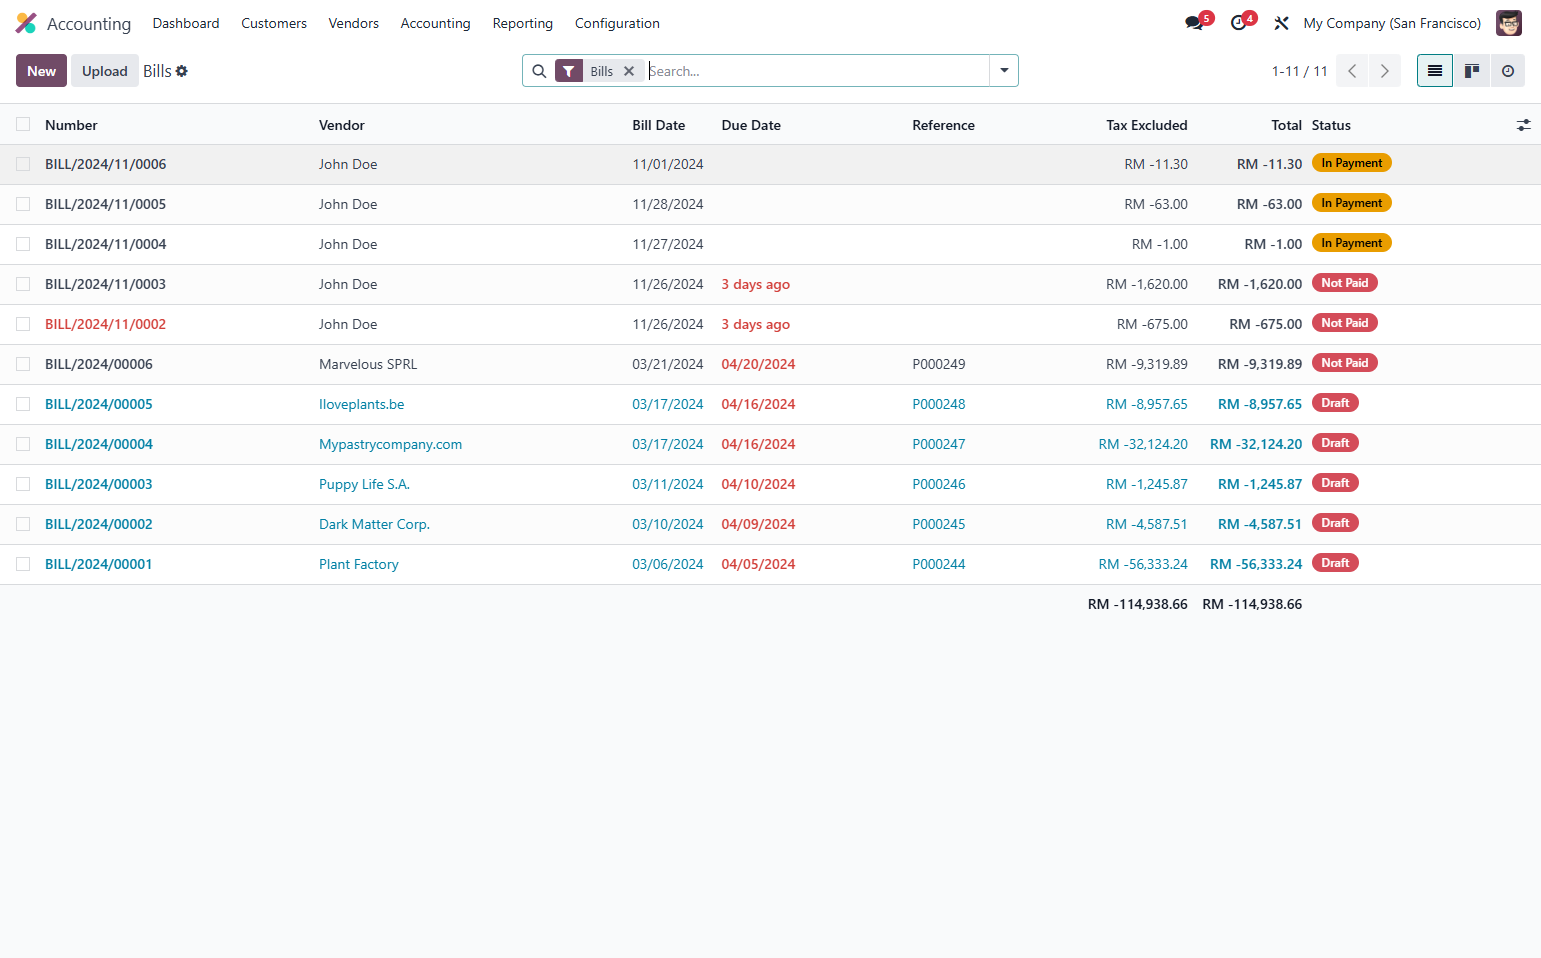
Task: Toggle the select-all checkbox in header
Action: (x=23, y=124)
